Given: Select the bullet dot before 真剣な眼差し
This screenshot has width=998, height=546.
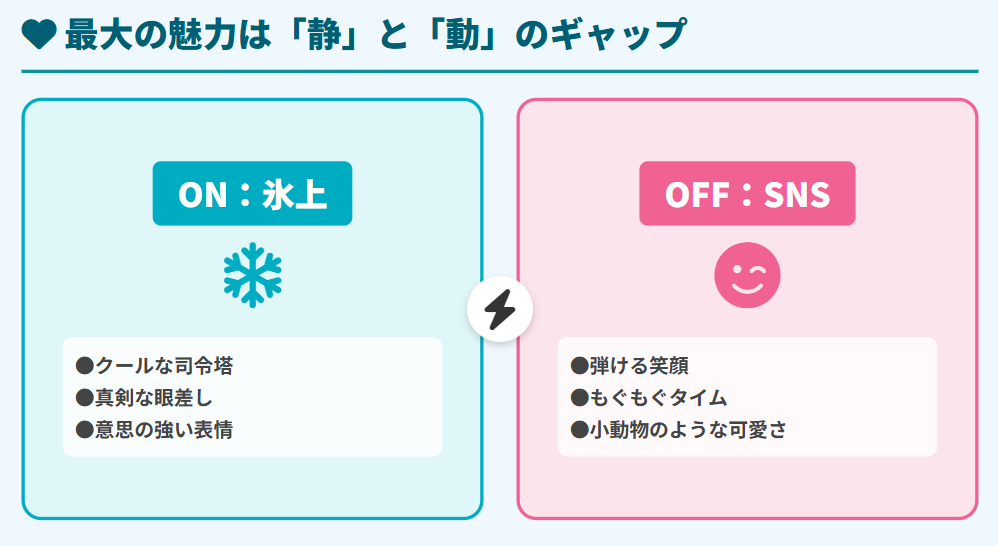Looking at the screenshot, I should (85, 397).
